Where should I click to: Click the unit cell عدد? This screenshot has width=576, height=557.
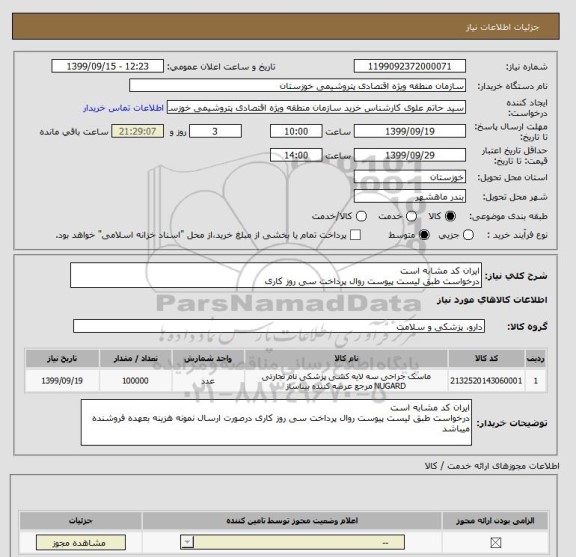208,381
